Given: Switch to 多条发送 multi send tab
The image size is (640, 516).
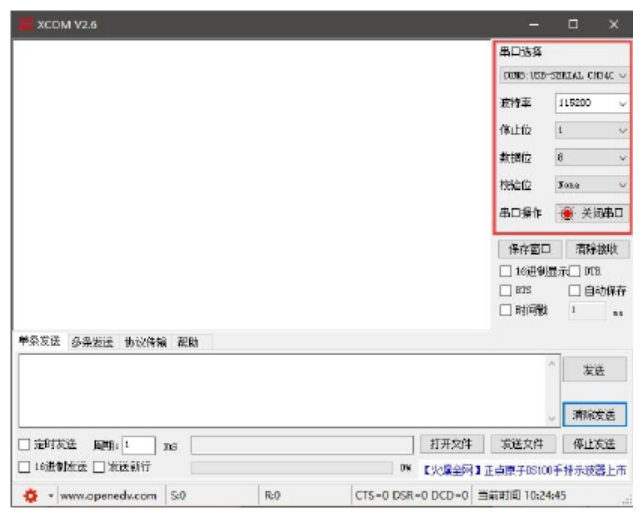Looking at the screenshot, I should (92, 342).
